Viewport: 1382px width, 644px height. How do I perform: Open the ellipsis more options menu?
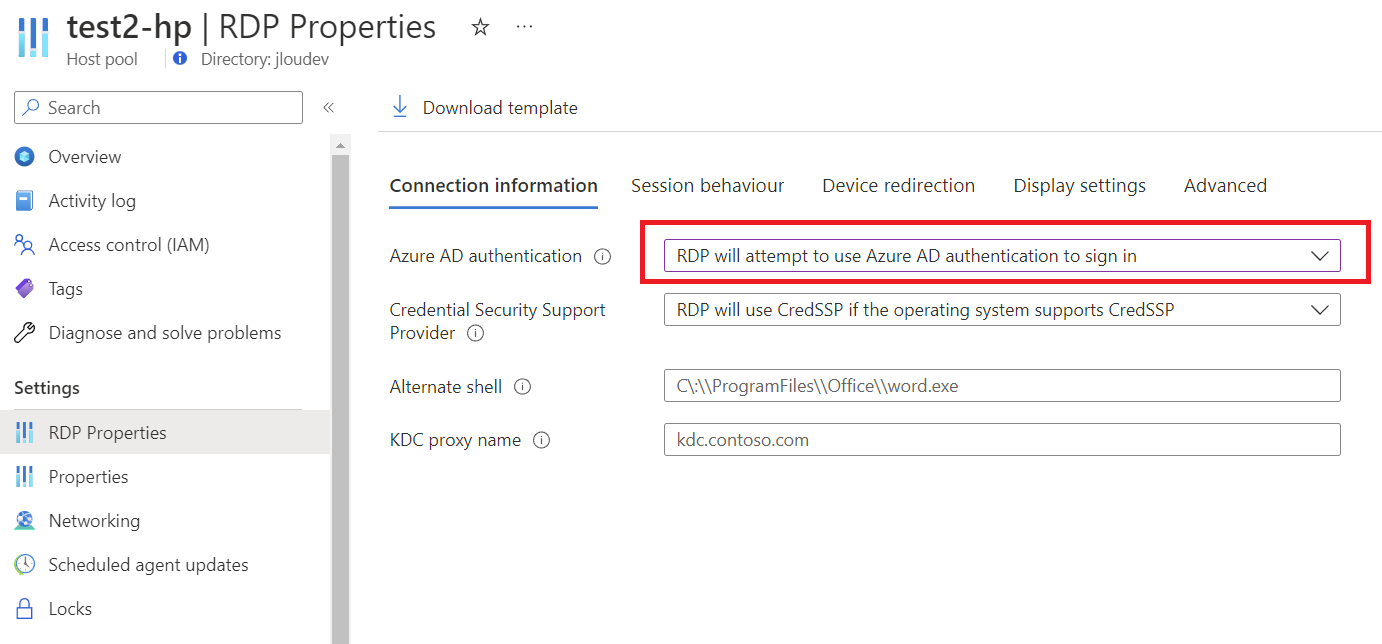pyautogui.click(x=524, y=27)
